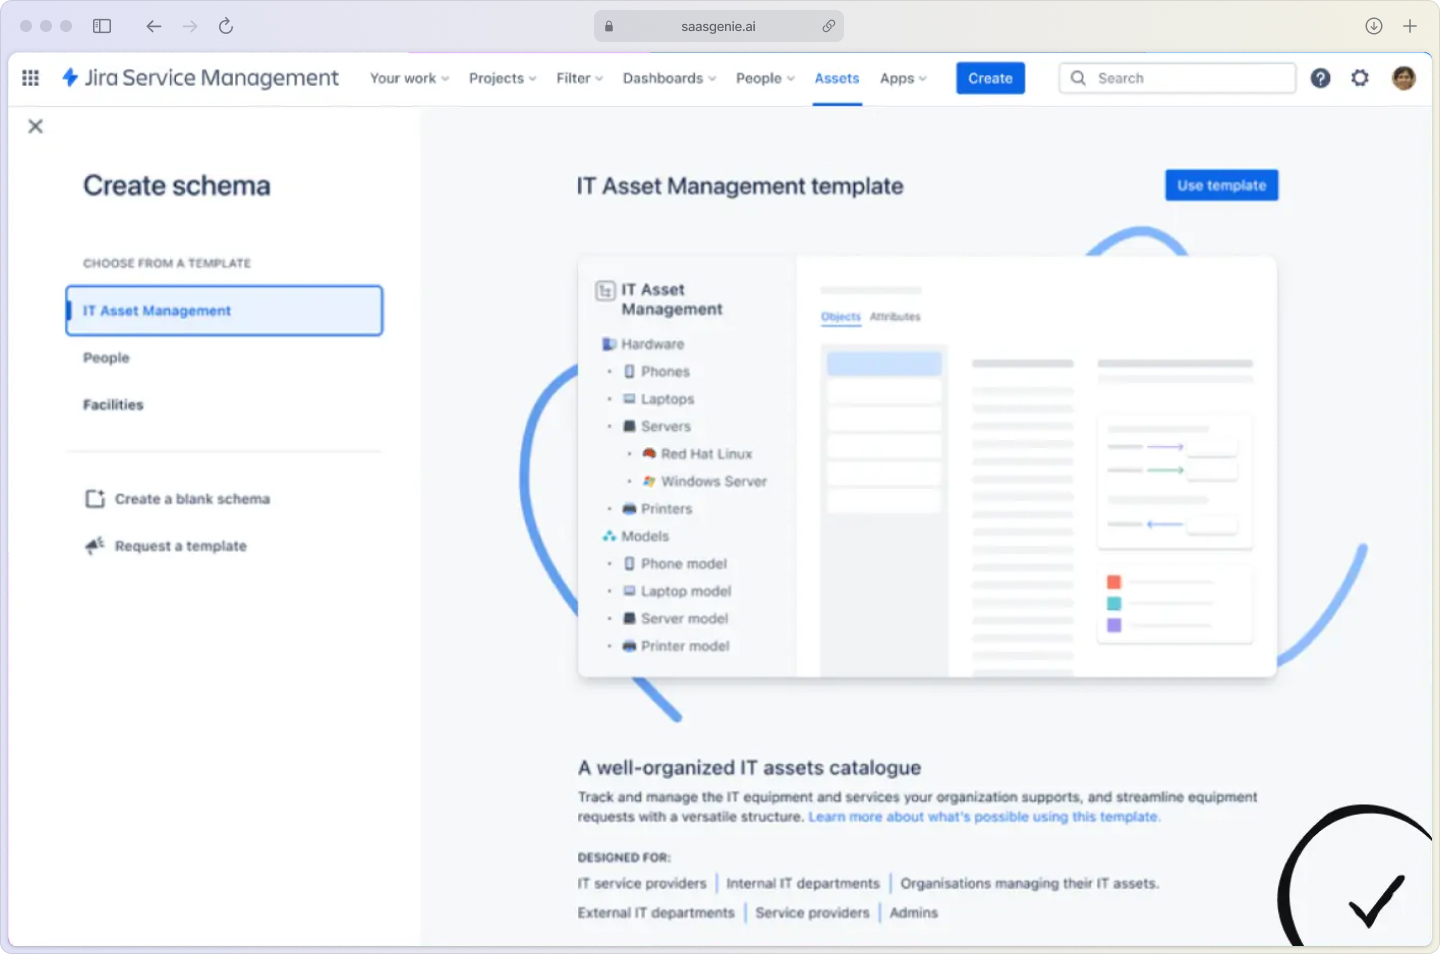This screenshot has width=1440, height=954.
Task: Click the Models icon in preview tree
Action: point(609,536)
